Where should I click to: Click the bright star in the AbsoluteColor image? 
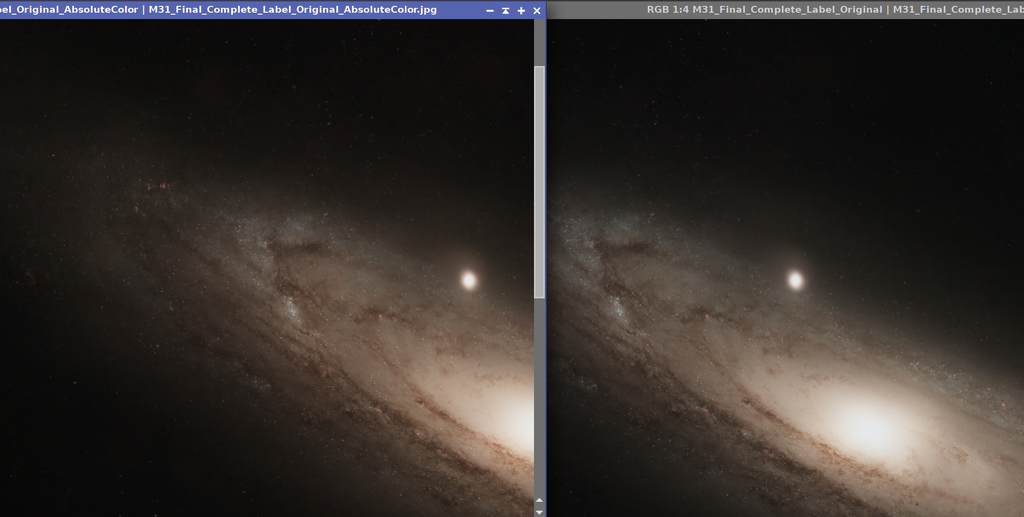click(469, 281)
